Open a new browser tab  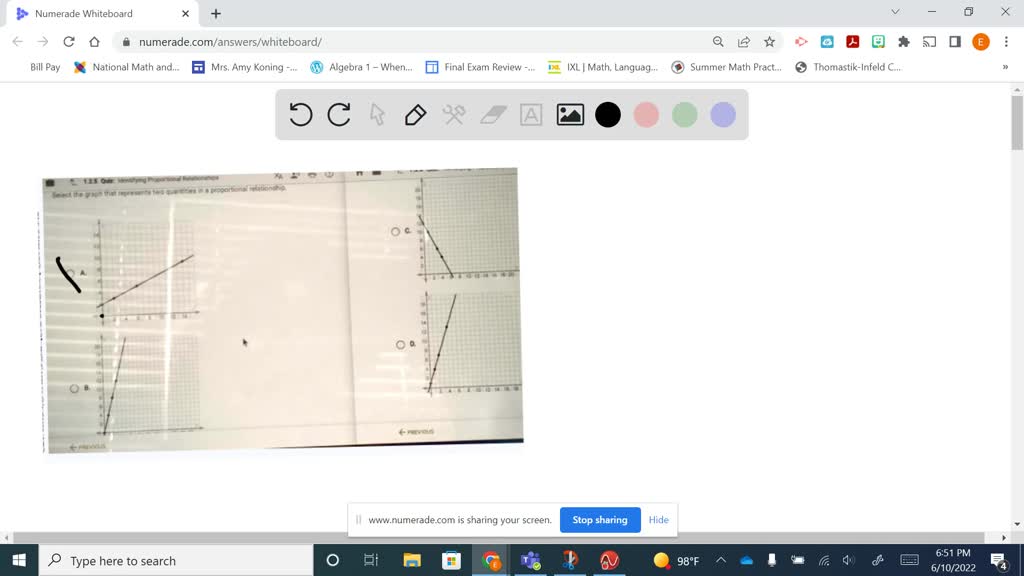218,14
